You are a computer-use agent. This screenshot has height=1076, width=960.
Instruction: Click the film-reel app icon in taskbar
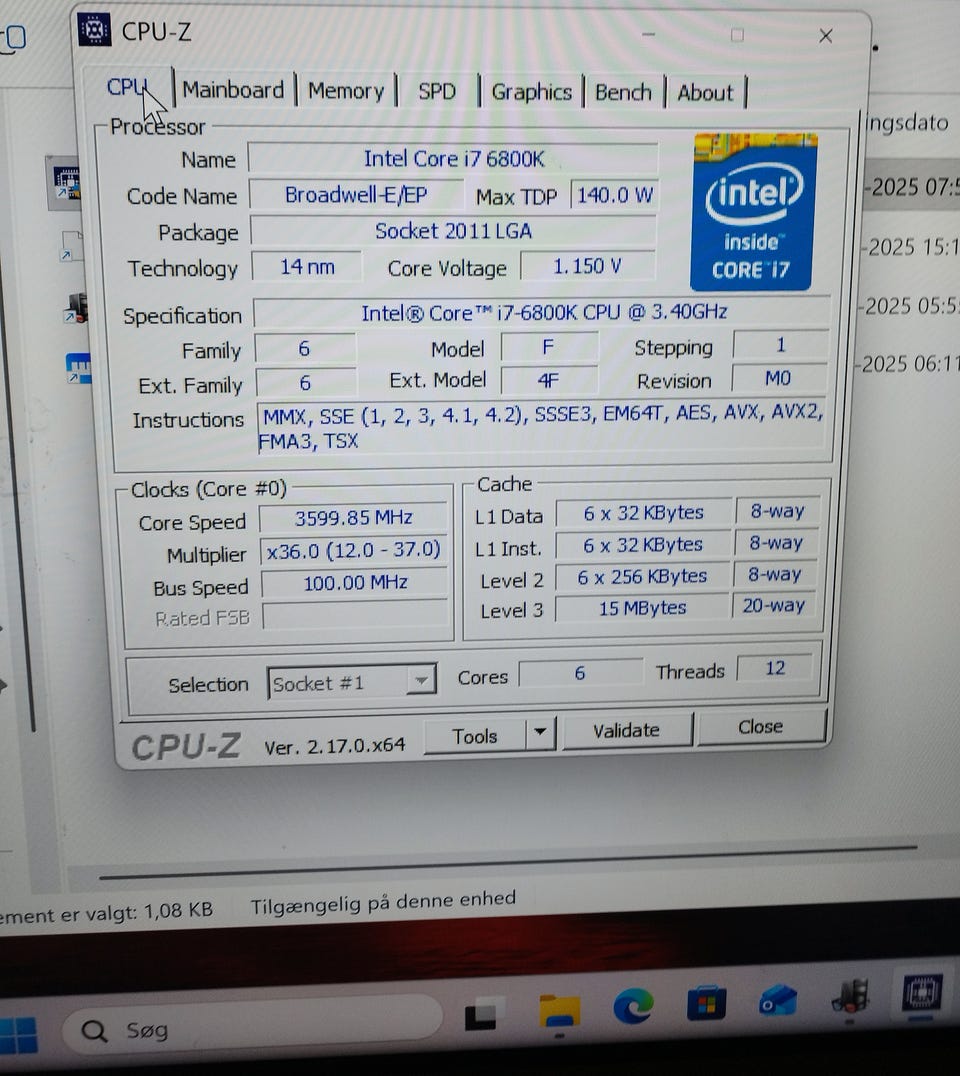851,996
